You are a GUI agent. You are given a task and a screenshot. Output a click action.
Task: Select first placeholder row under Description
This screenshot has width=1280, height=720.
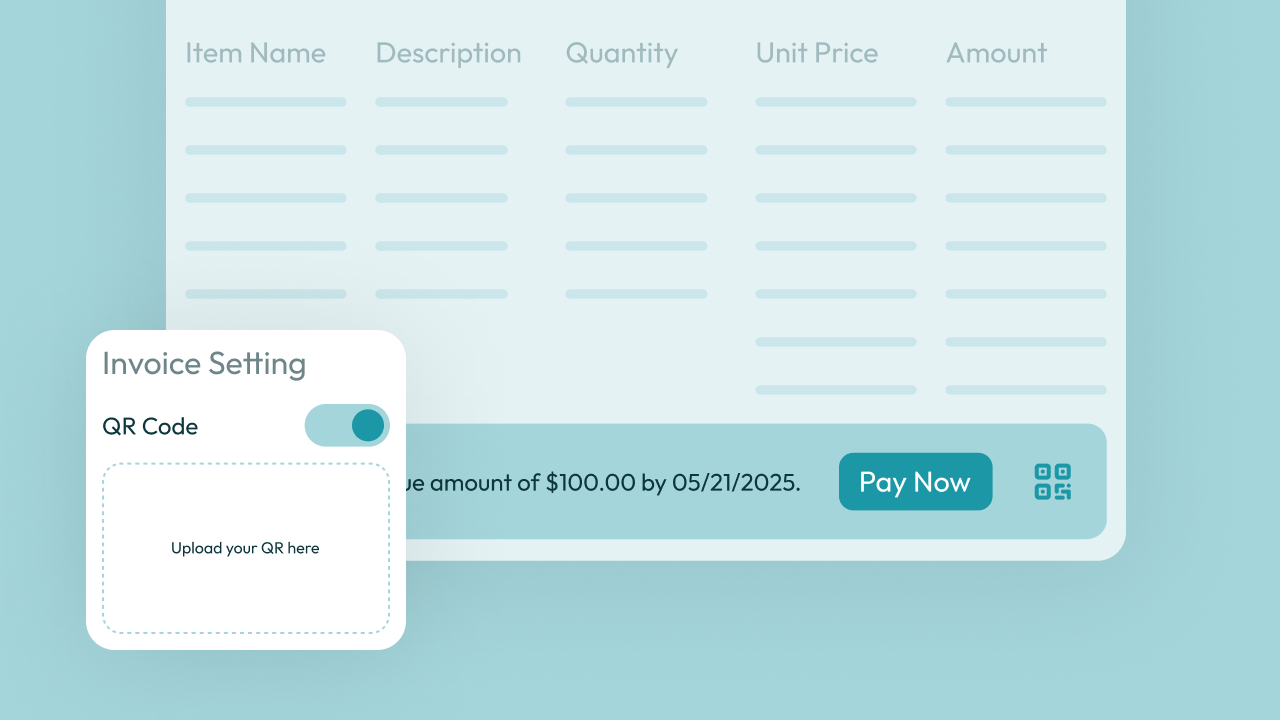(x=441, y=102)
